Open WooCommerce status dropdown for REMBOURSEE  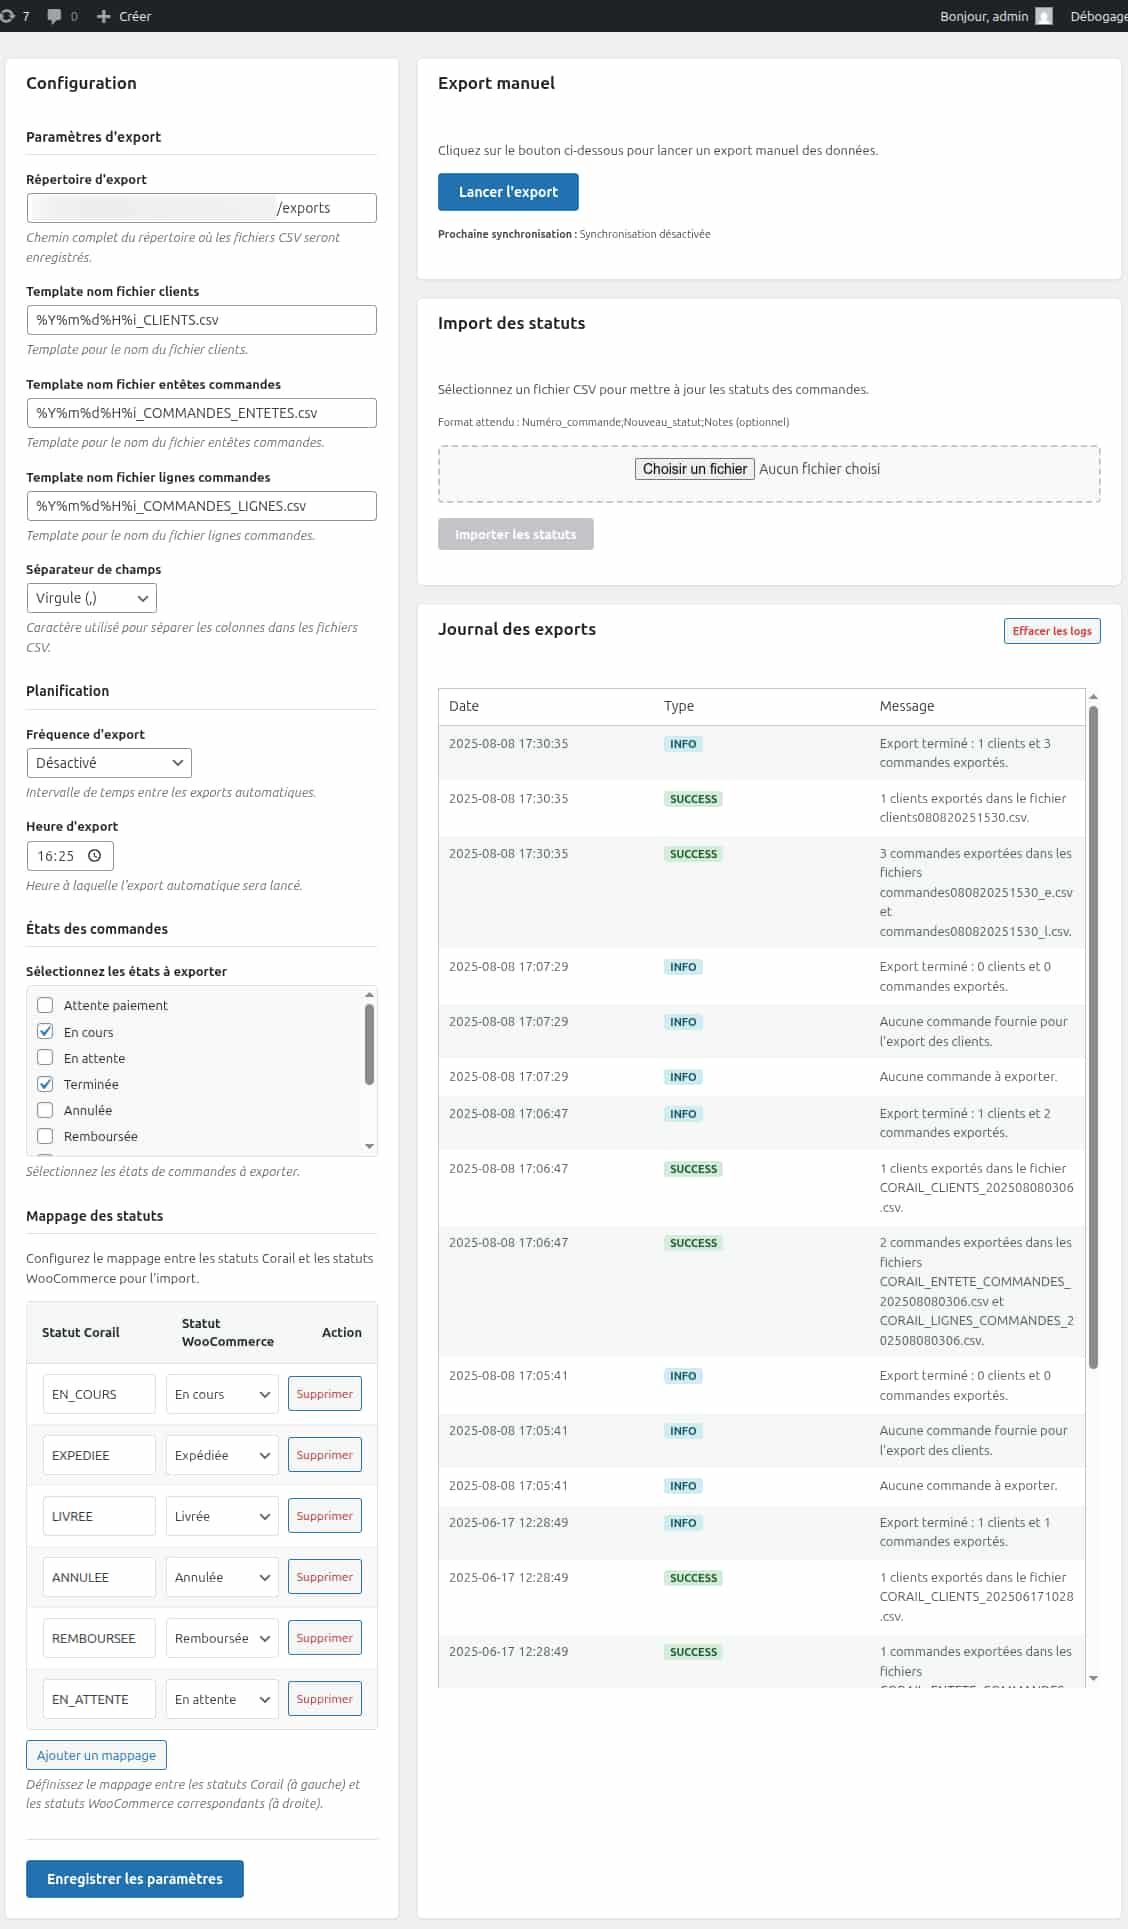point(221,1638)
